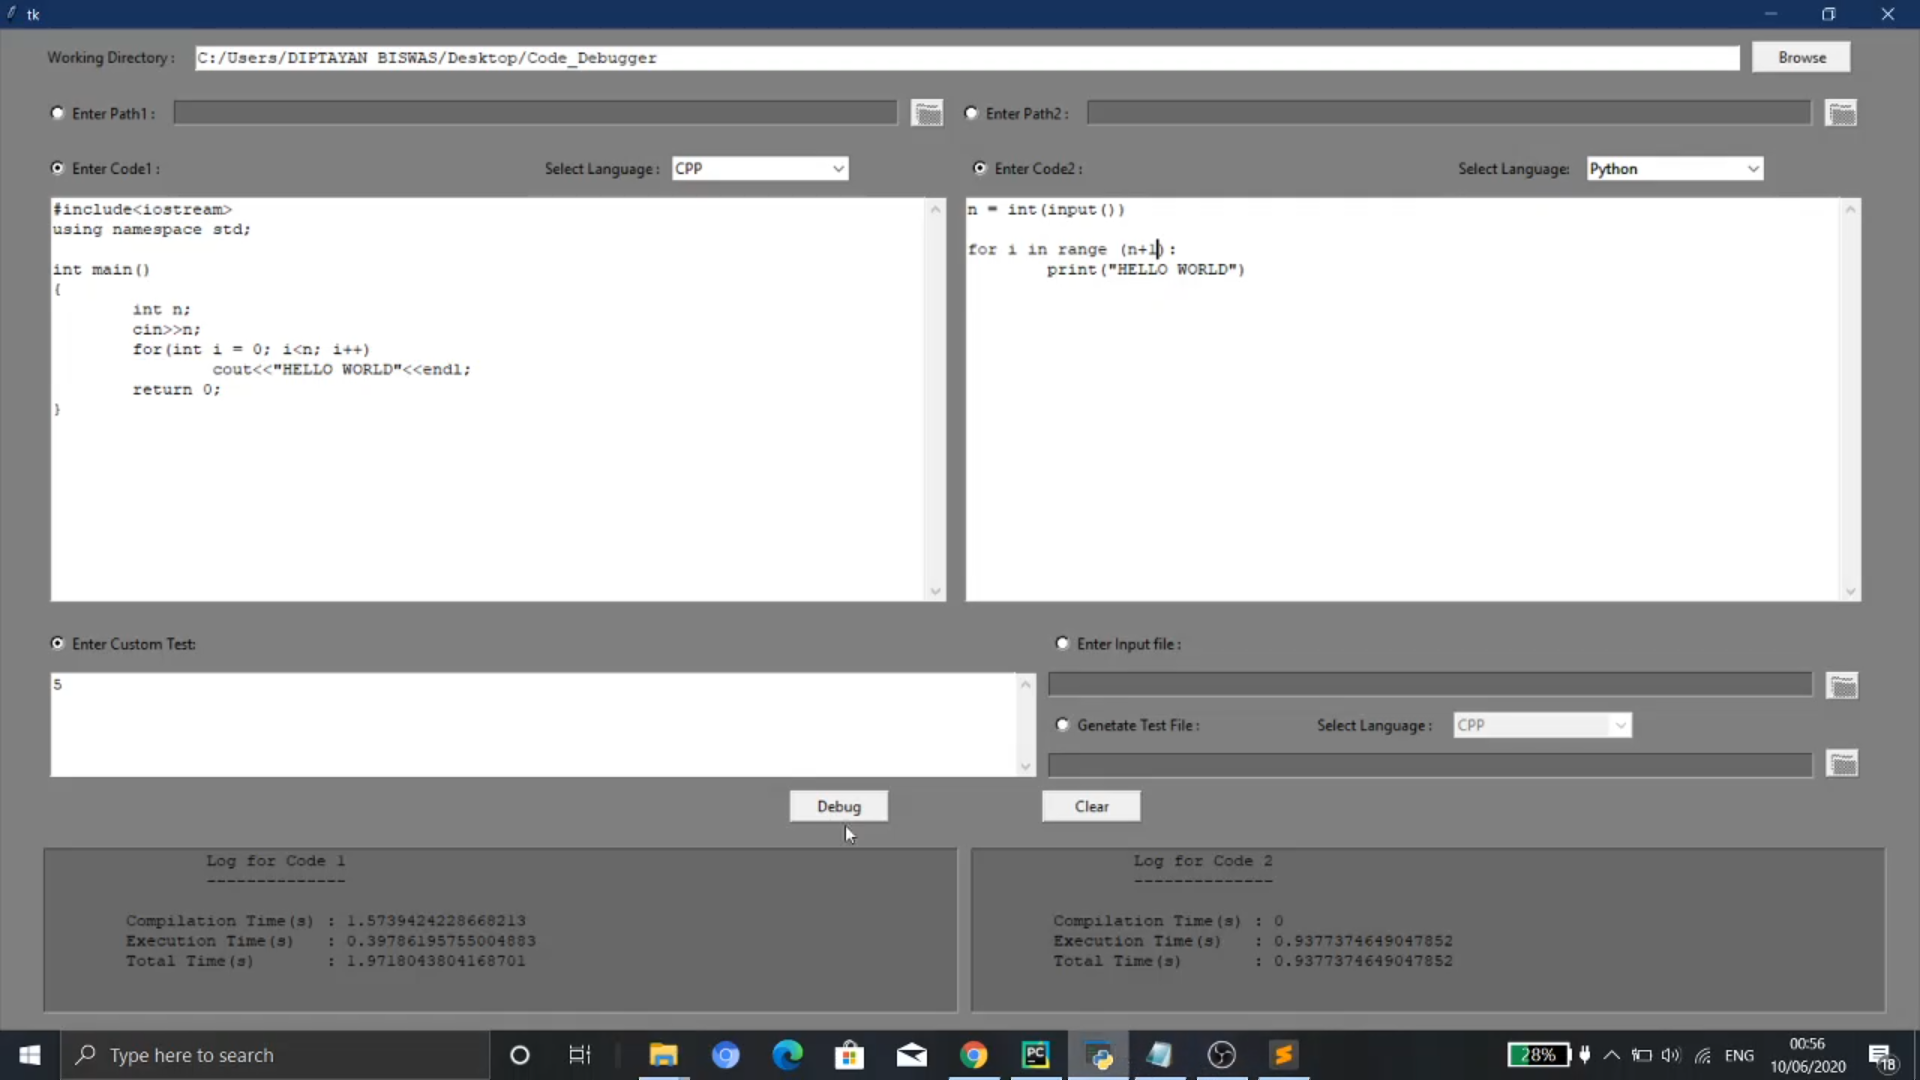This screenshot has width=1920, height=1080.
Task: Click Browse for working directory
Action: pos(1801,57)
